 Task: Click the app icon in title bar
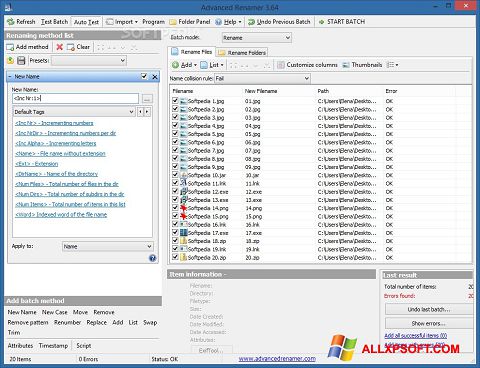pyautogui.click(x=9, y=6)
